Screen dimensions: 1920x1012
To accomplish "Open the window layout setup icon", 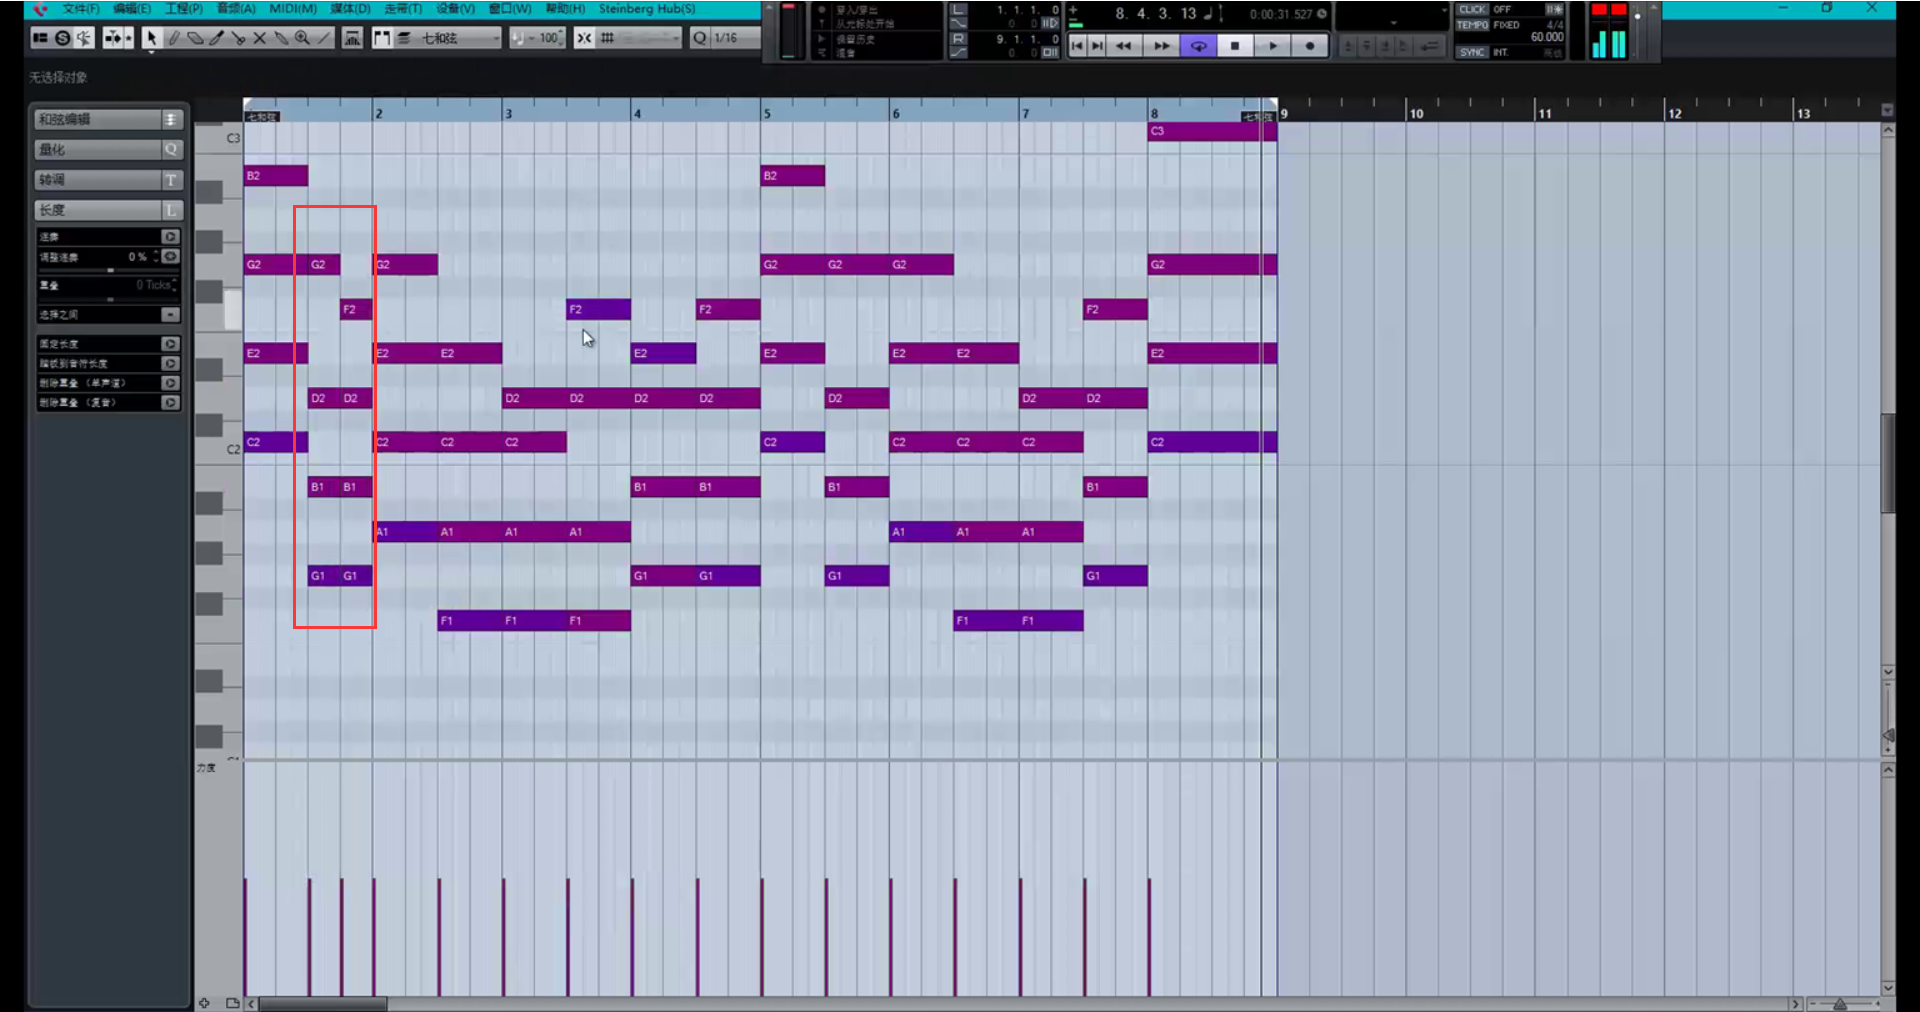I will (x=40, y=38).
